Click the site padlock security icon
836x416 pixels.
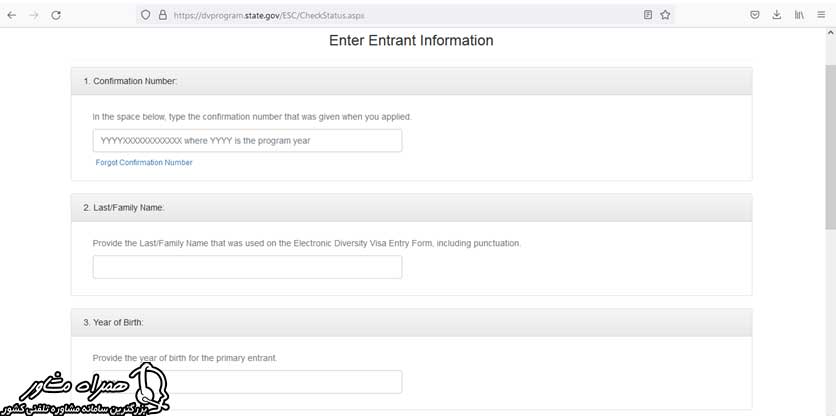pos(162,15)
